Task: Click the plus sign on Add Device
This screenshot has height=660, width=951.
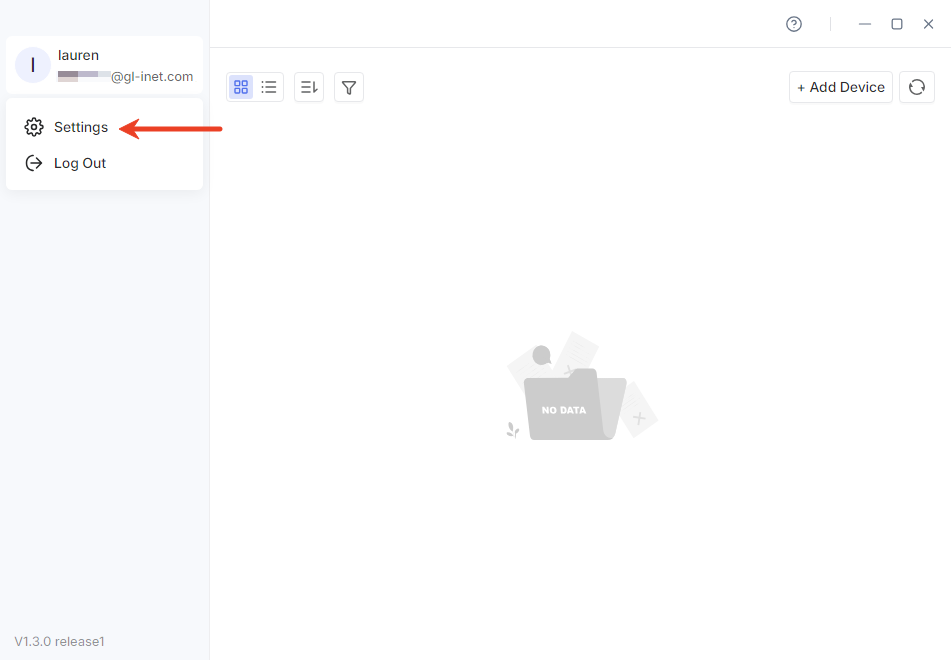Action: pos(801,88)
